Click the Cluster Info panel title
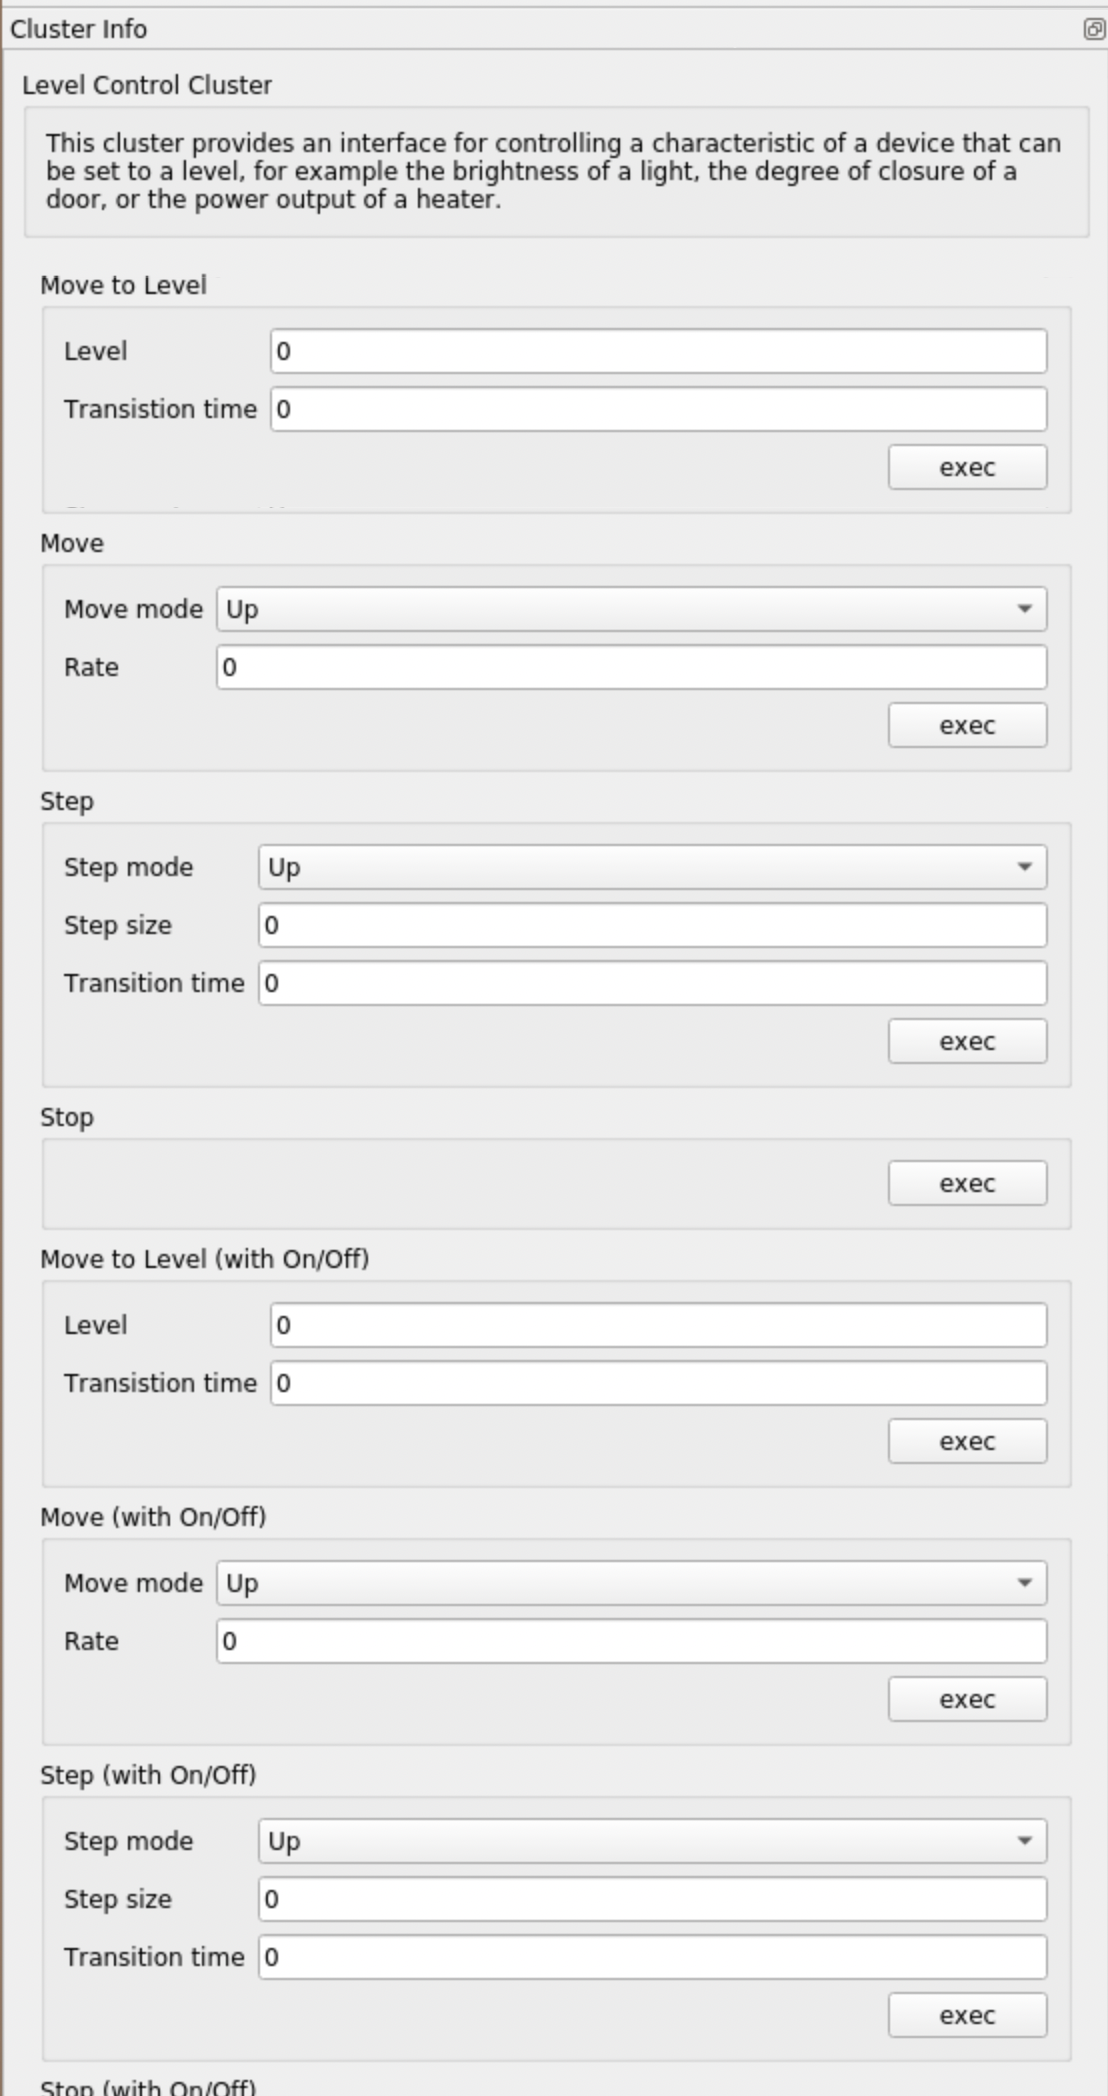Image resolution: width=1108 pixels, height=2096 pixels. pyautogui.click(x=79, y=29)
